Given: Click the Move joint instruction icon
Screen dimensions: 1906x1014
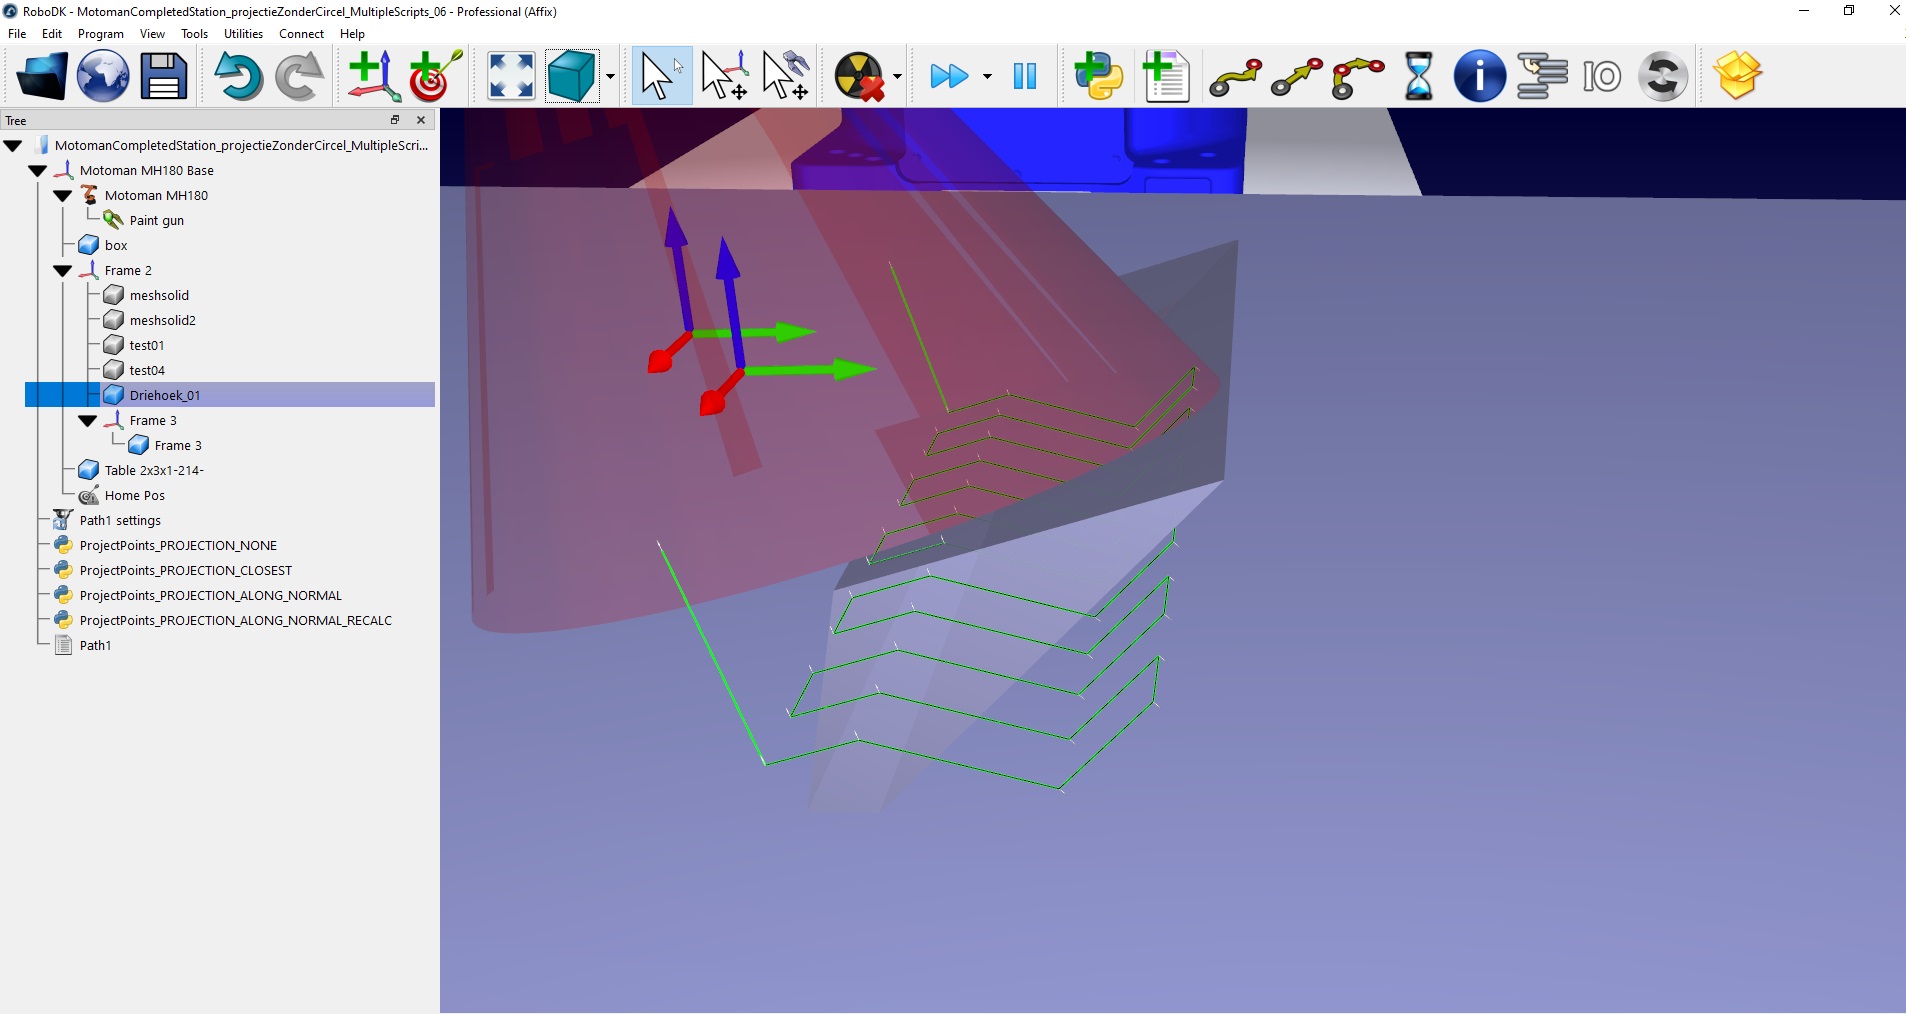Looking at the screenshot, I should [x=1235, y=76].
